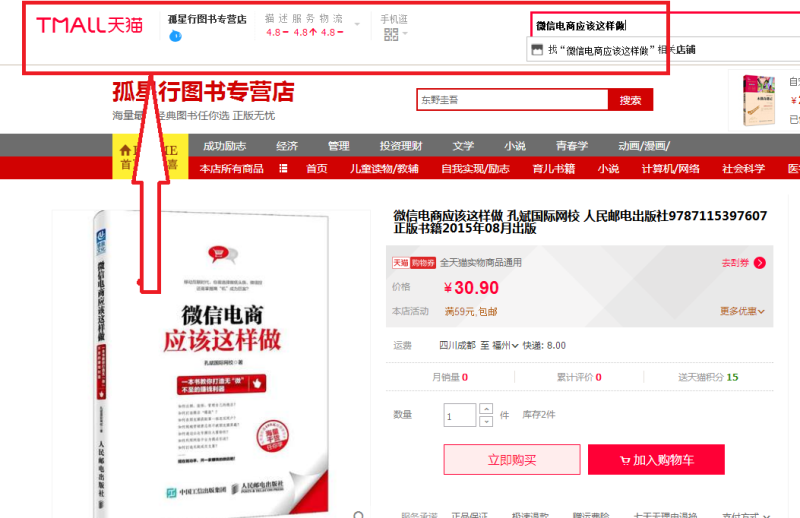Select the 投资理财 navigation item
The height and width of the screenshot is (518, 800).
coord(401,145)
